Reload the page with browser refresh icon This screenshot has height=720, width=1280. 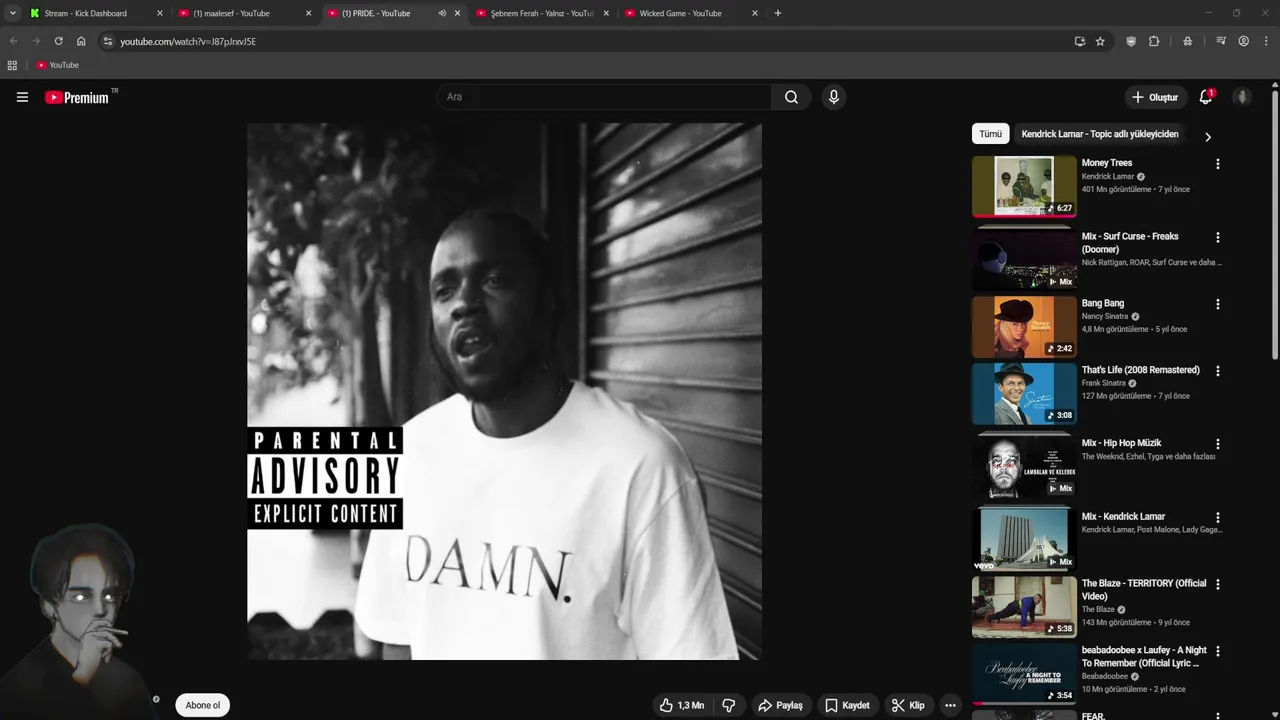(x=58, y=41)
